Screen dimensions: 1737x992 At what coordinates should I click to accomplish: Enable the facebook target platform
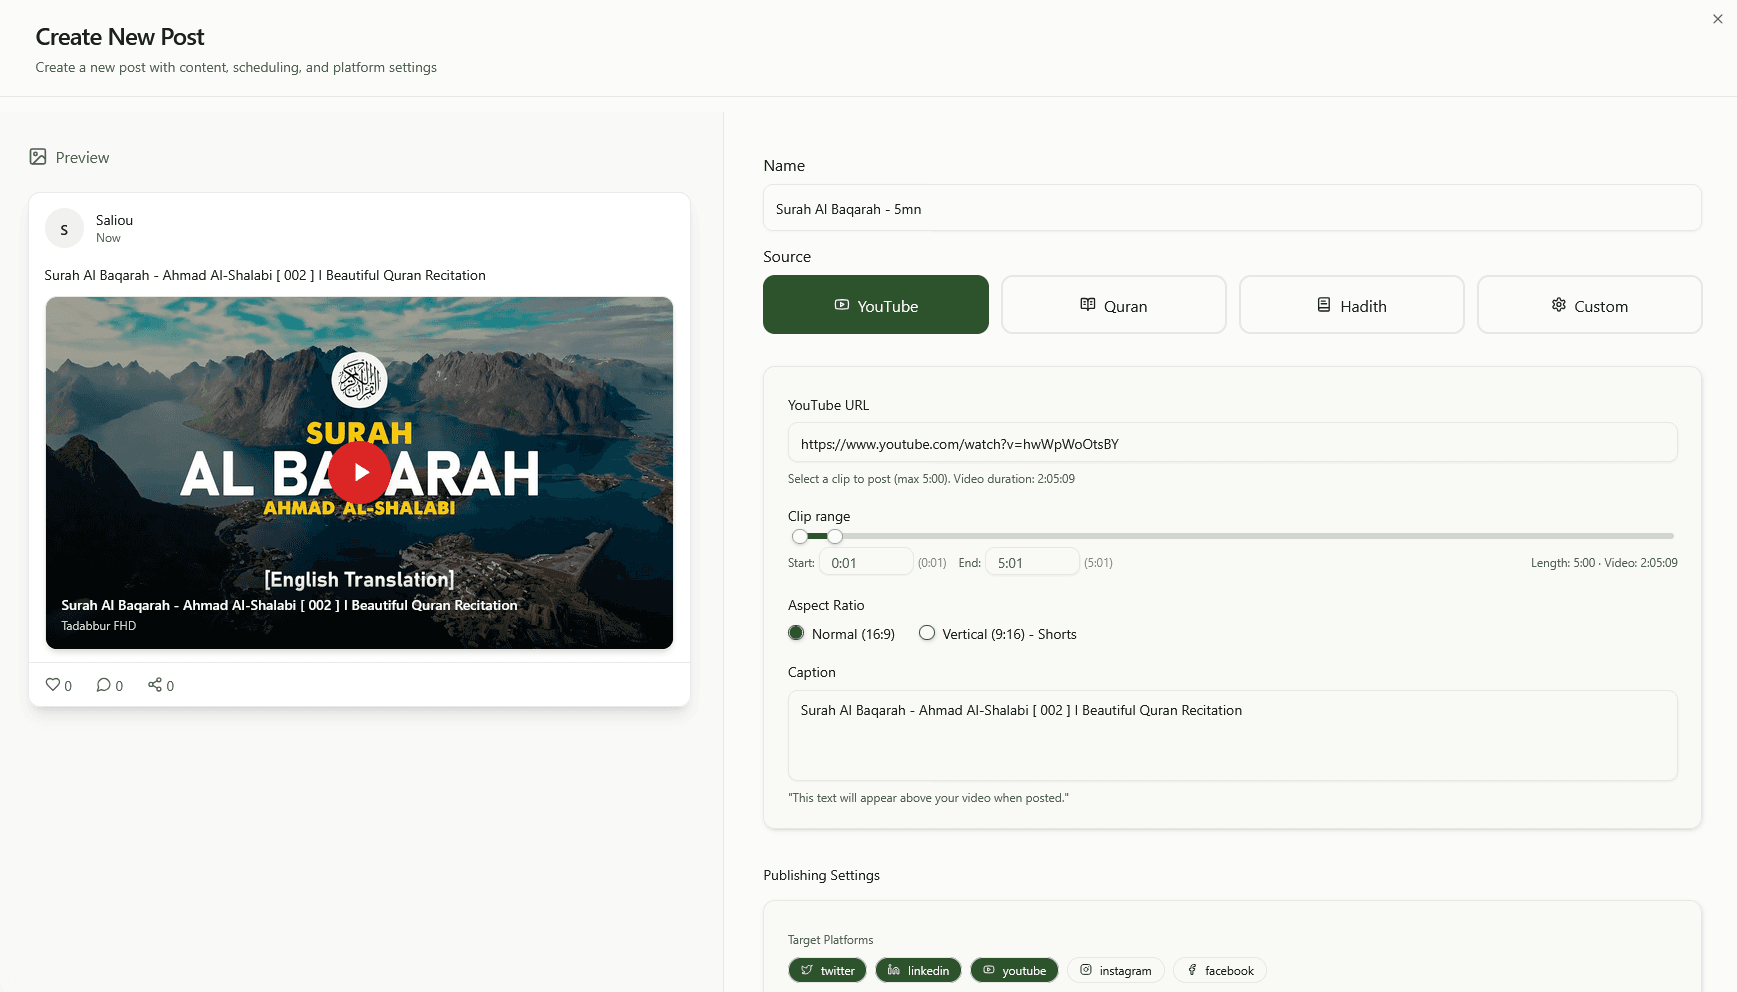coord(1219,970)
